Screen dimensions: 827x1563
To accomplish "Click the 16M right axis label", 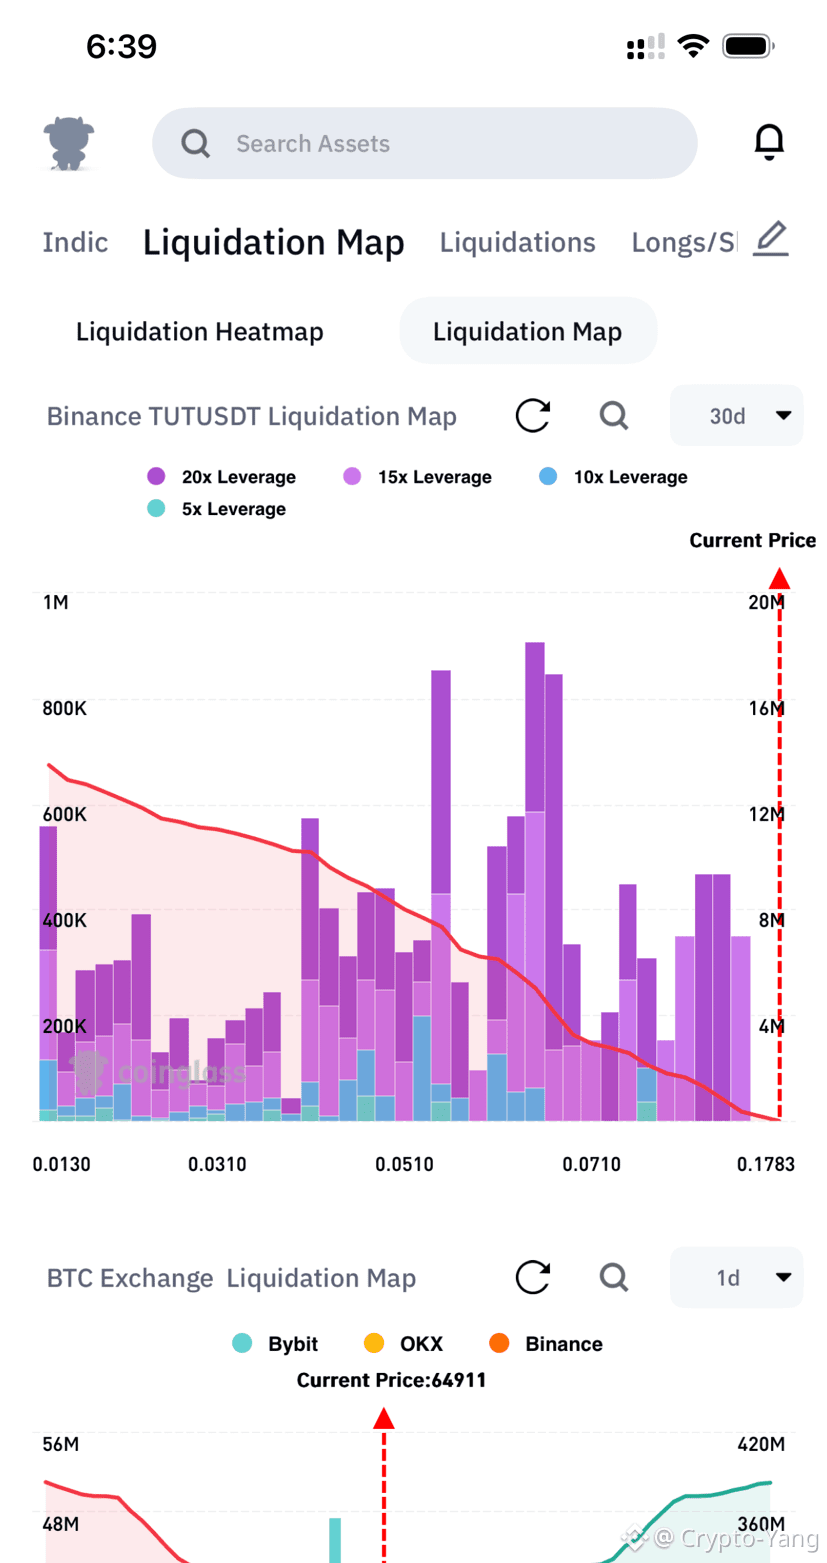I will tap(765, 709).
